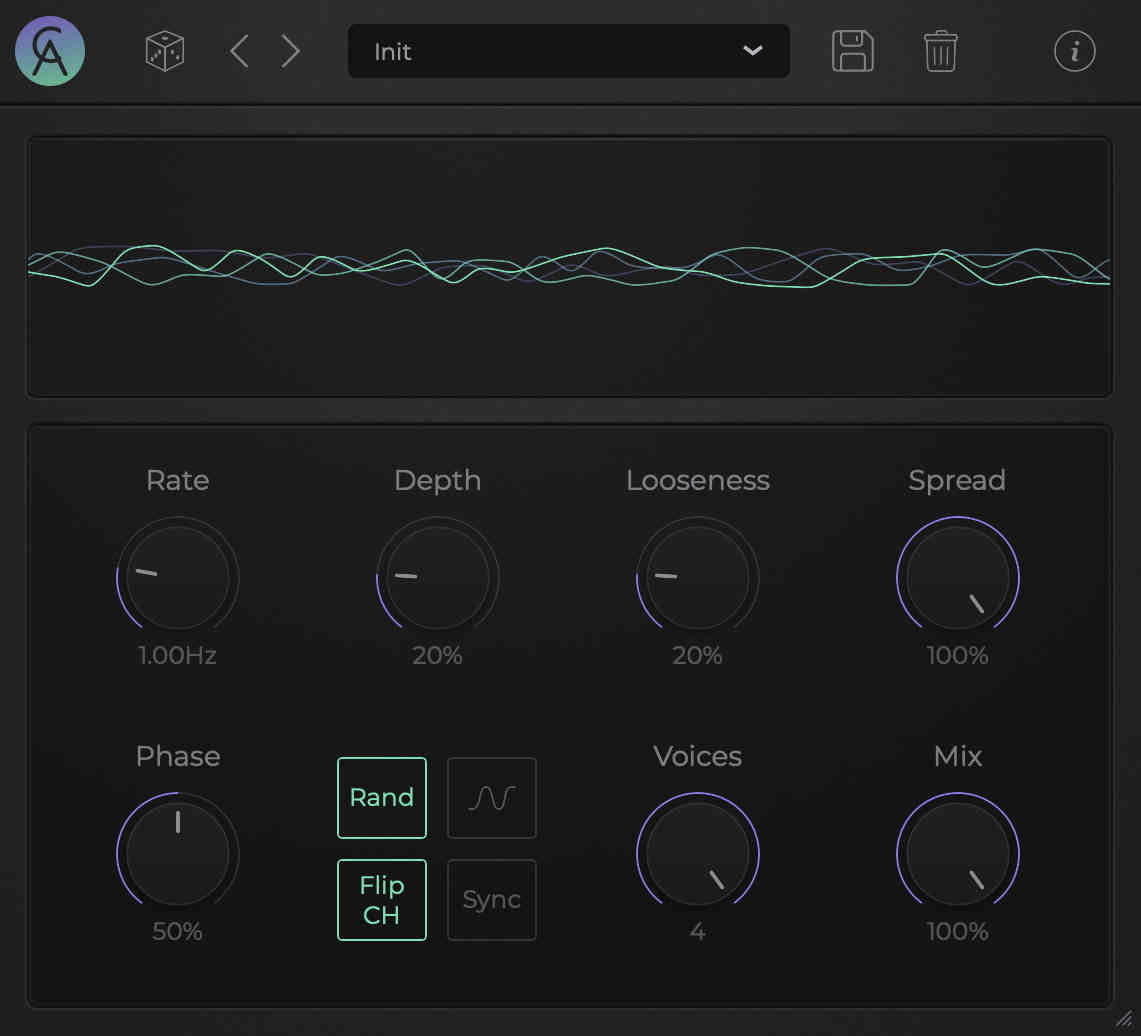This screenshot has height=1036, width=1141.
Task: Select the Init preset name field
Action: point(430,51)
